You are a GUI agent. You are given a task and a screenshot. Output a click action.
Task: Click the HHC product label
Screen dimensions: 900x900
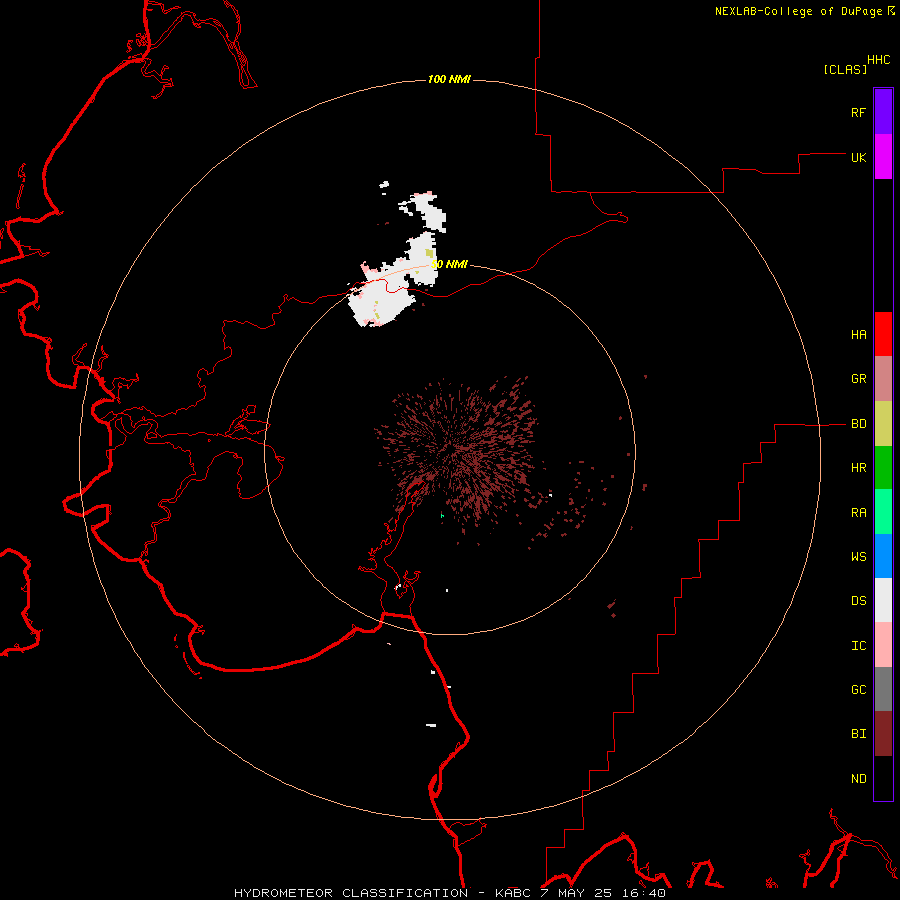(x=878, y=60)
